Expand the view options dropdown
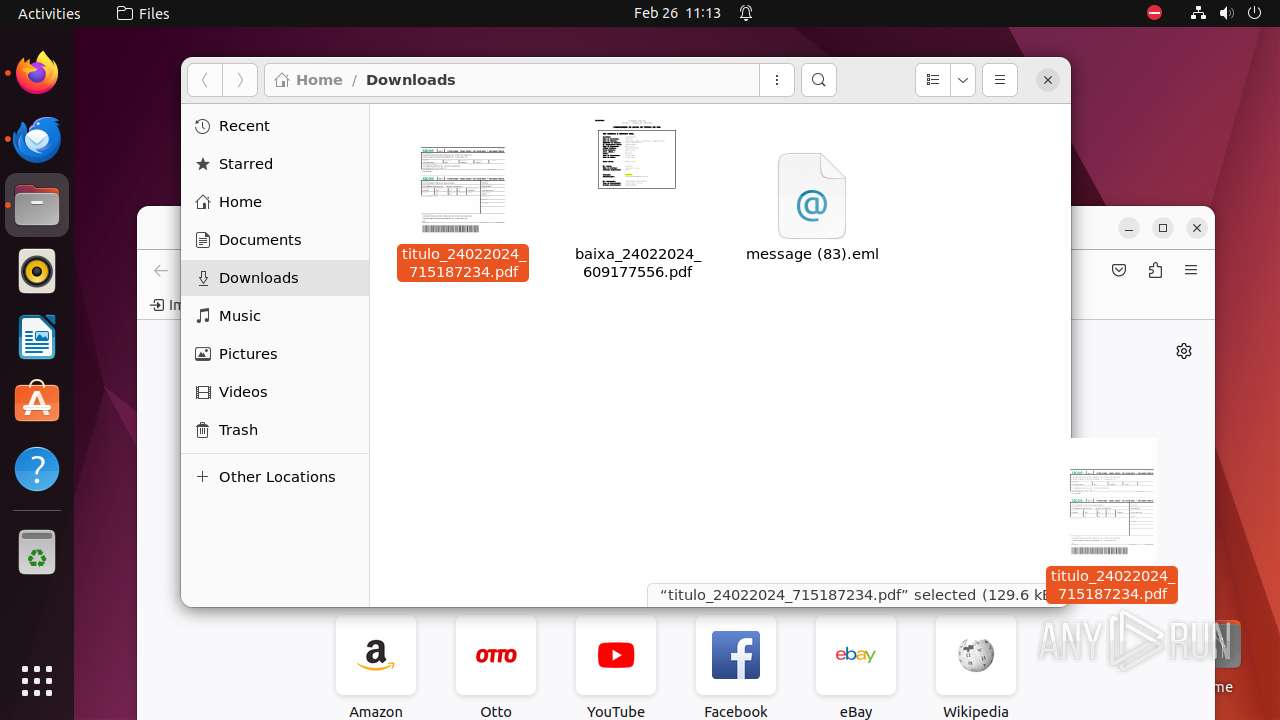 962,80
